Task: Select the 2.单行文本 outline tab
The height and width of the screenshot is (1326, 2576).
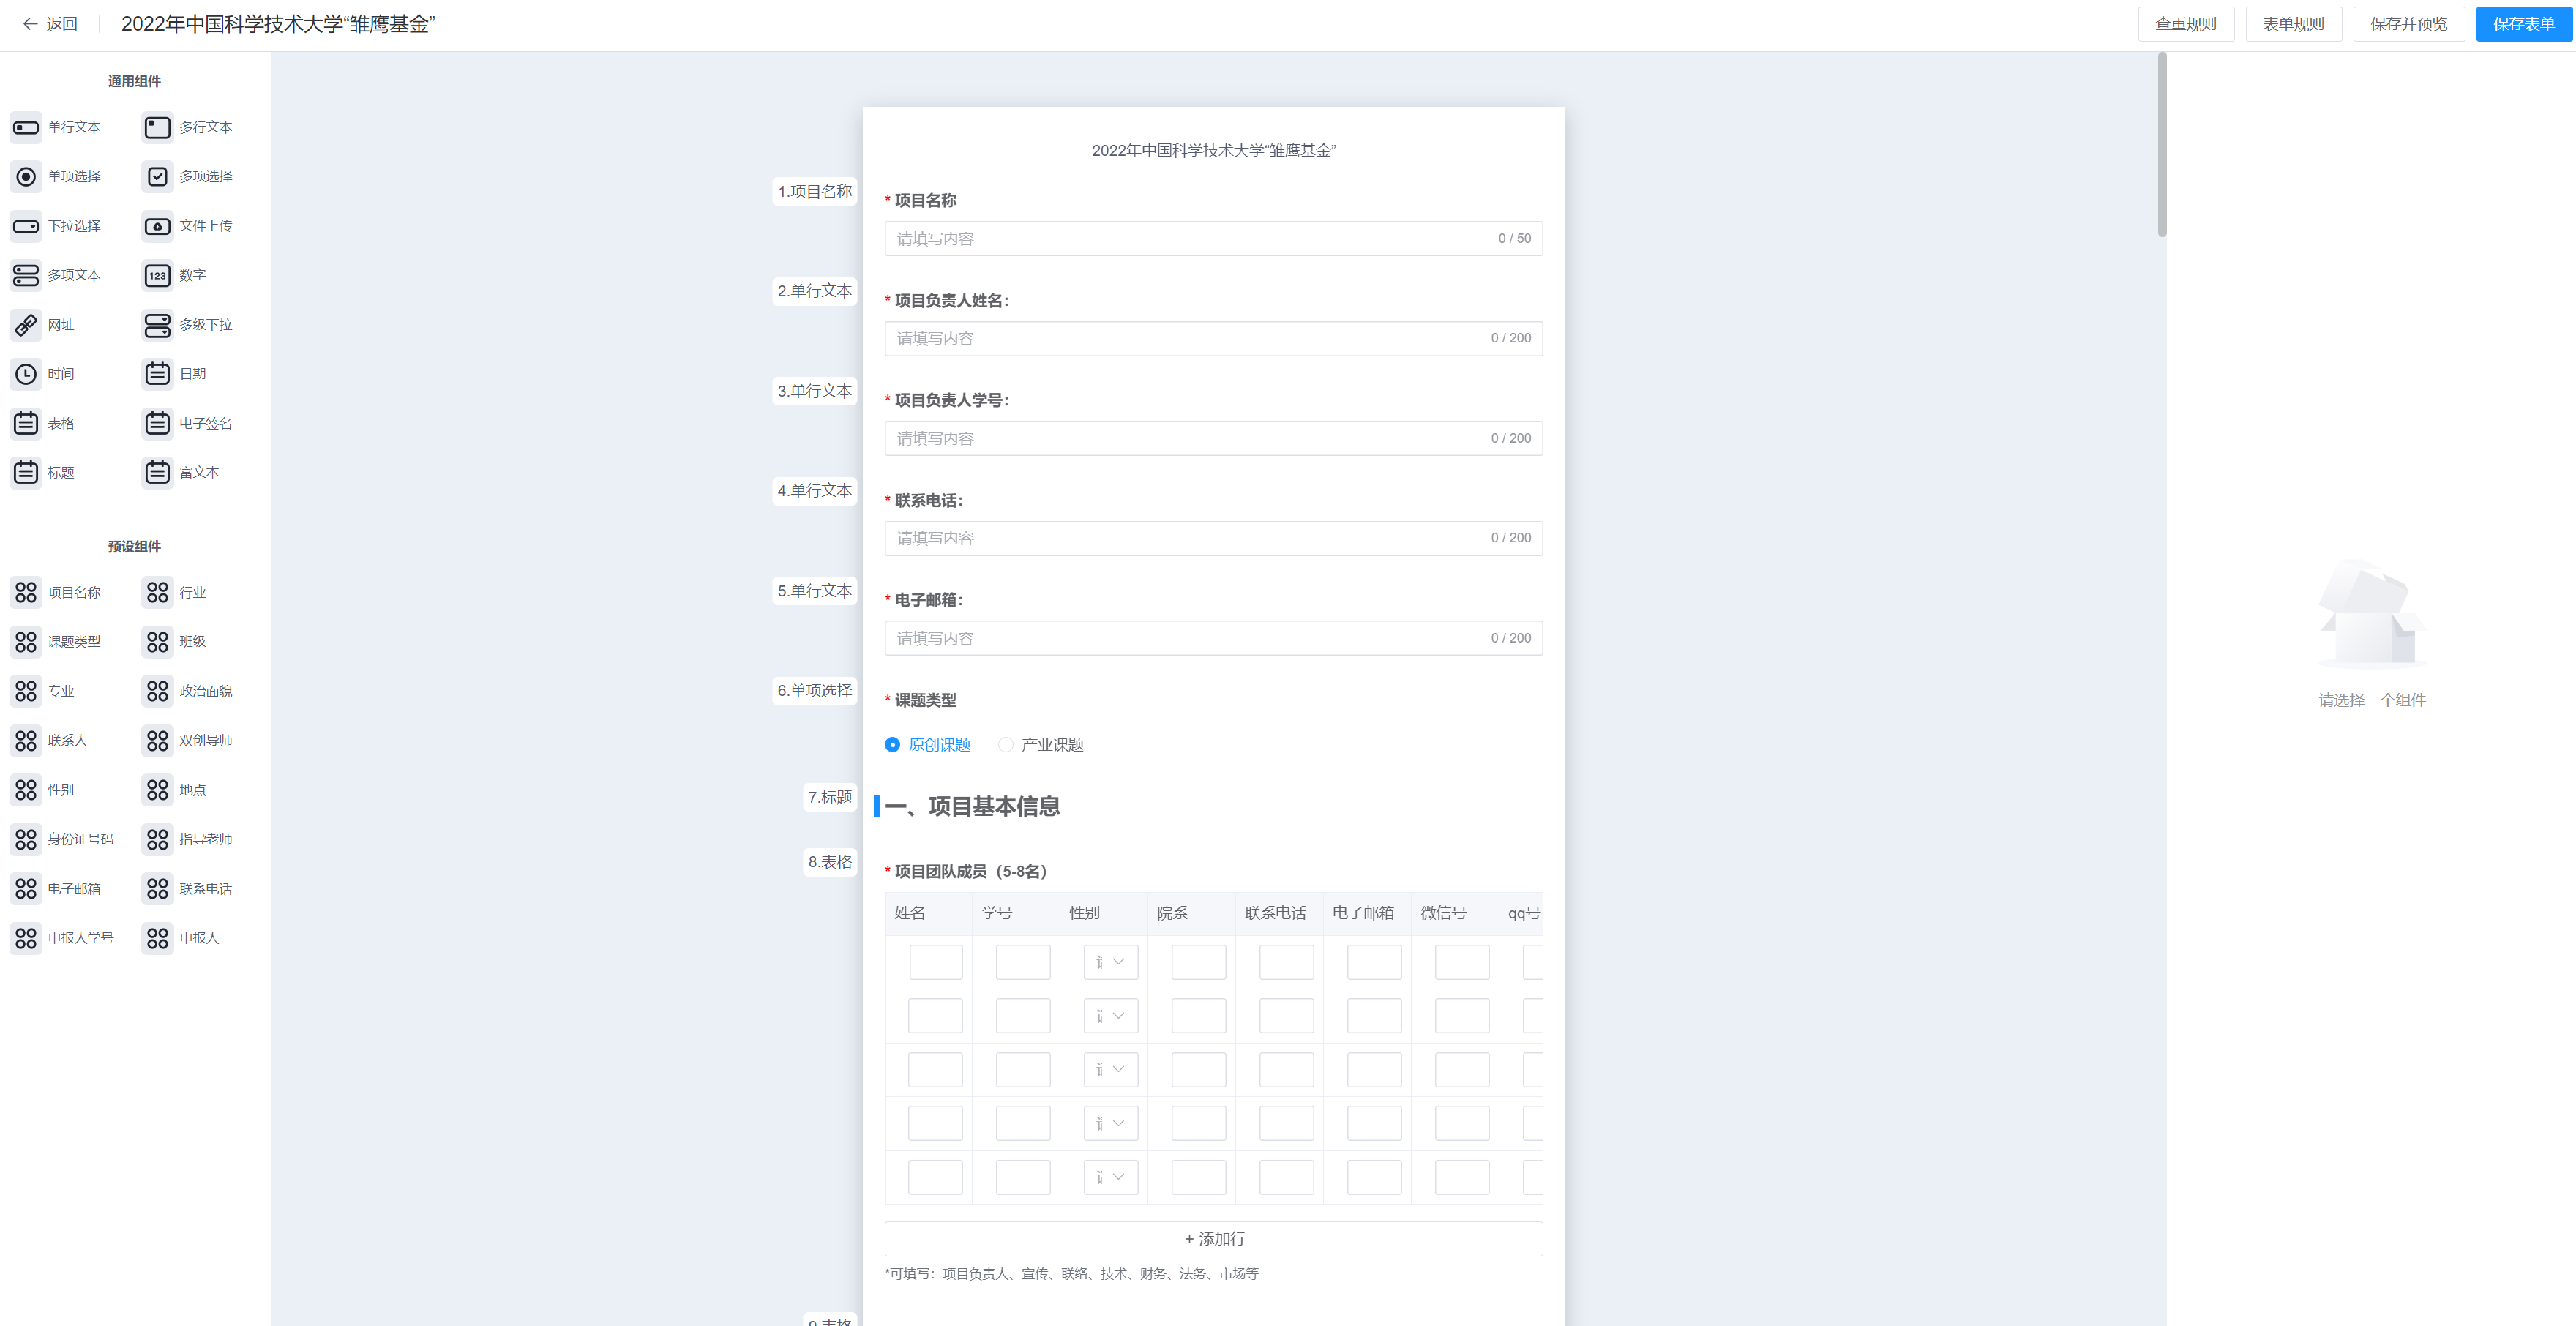Action: pos(815,291)
